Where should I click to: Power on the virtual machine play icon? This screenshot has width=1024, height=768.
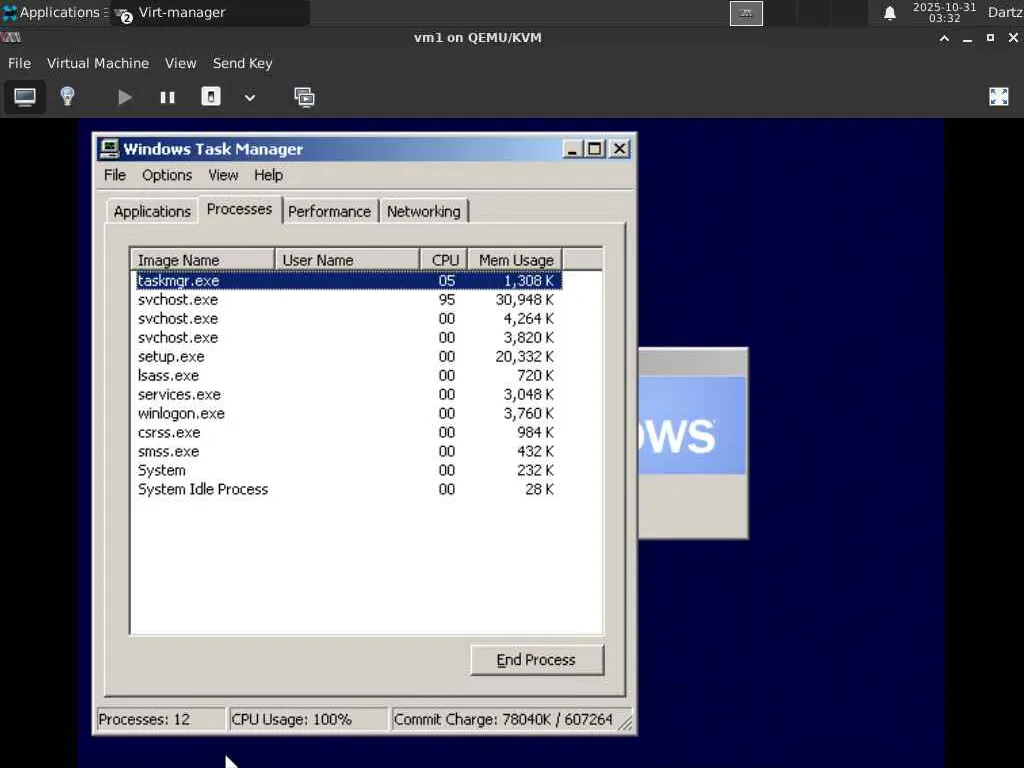[124, 98]
